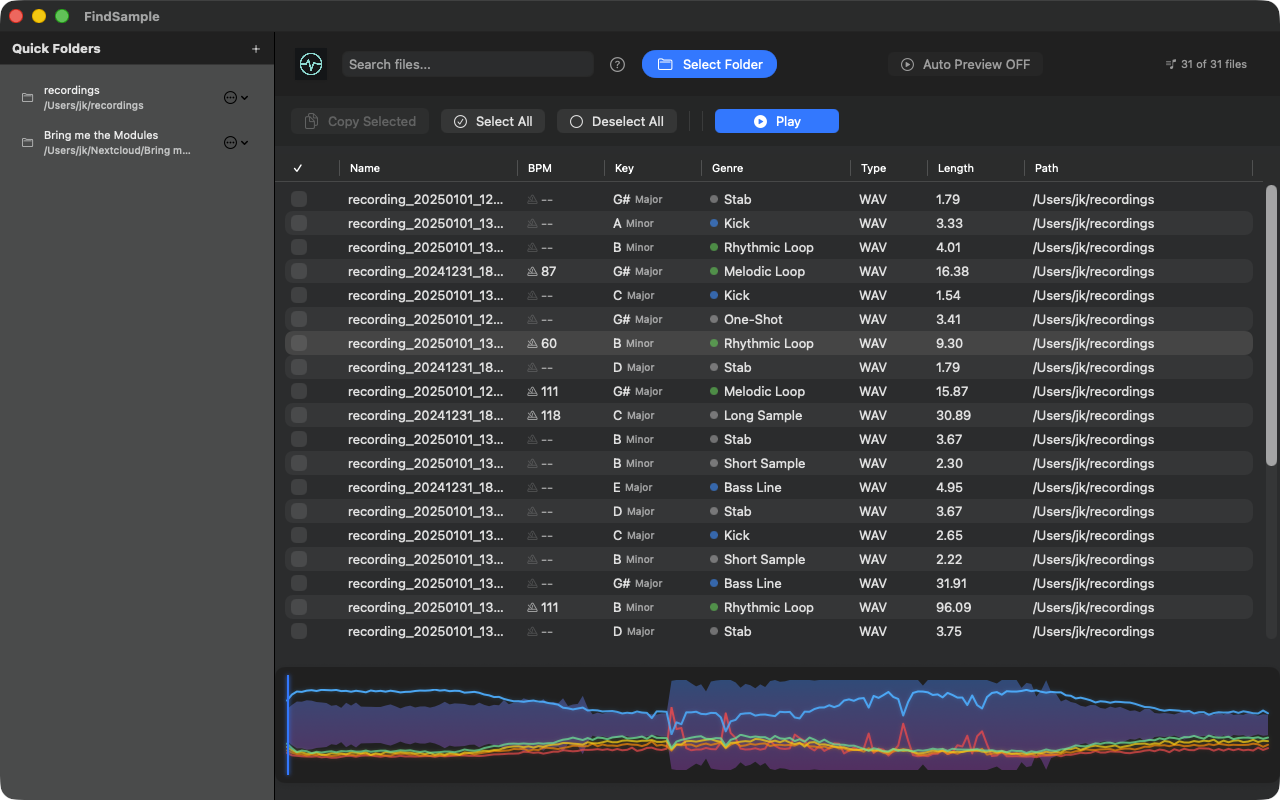1280x800 pixels.
Task: Toggle Auto Preview OFF button
Action: pyautogui.click(x=965, y=64)
